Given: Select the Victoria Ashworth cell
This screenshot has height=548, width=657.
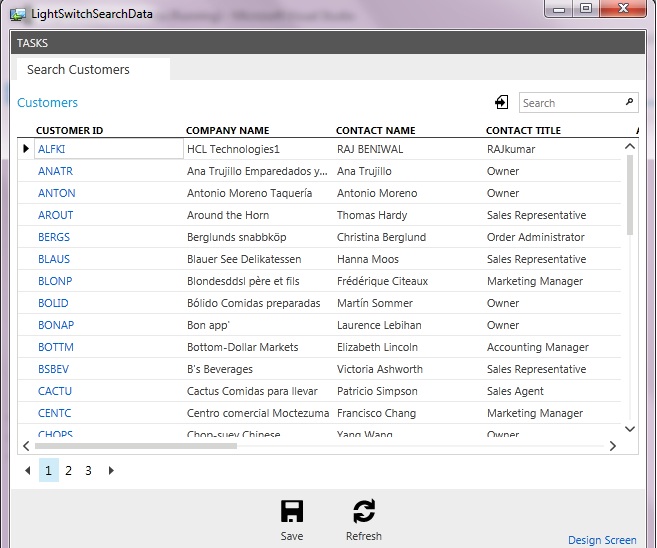Looking at the screenshot, I should pyautogui.click(x=380, y=369).
